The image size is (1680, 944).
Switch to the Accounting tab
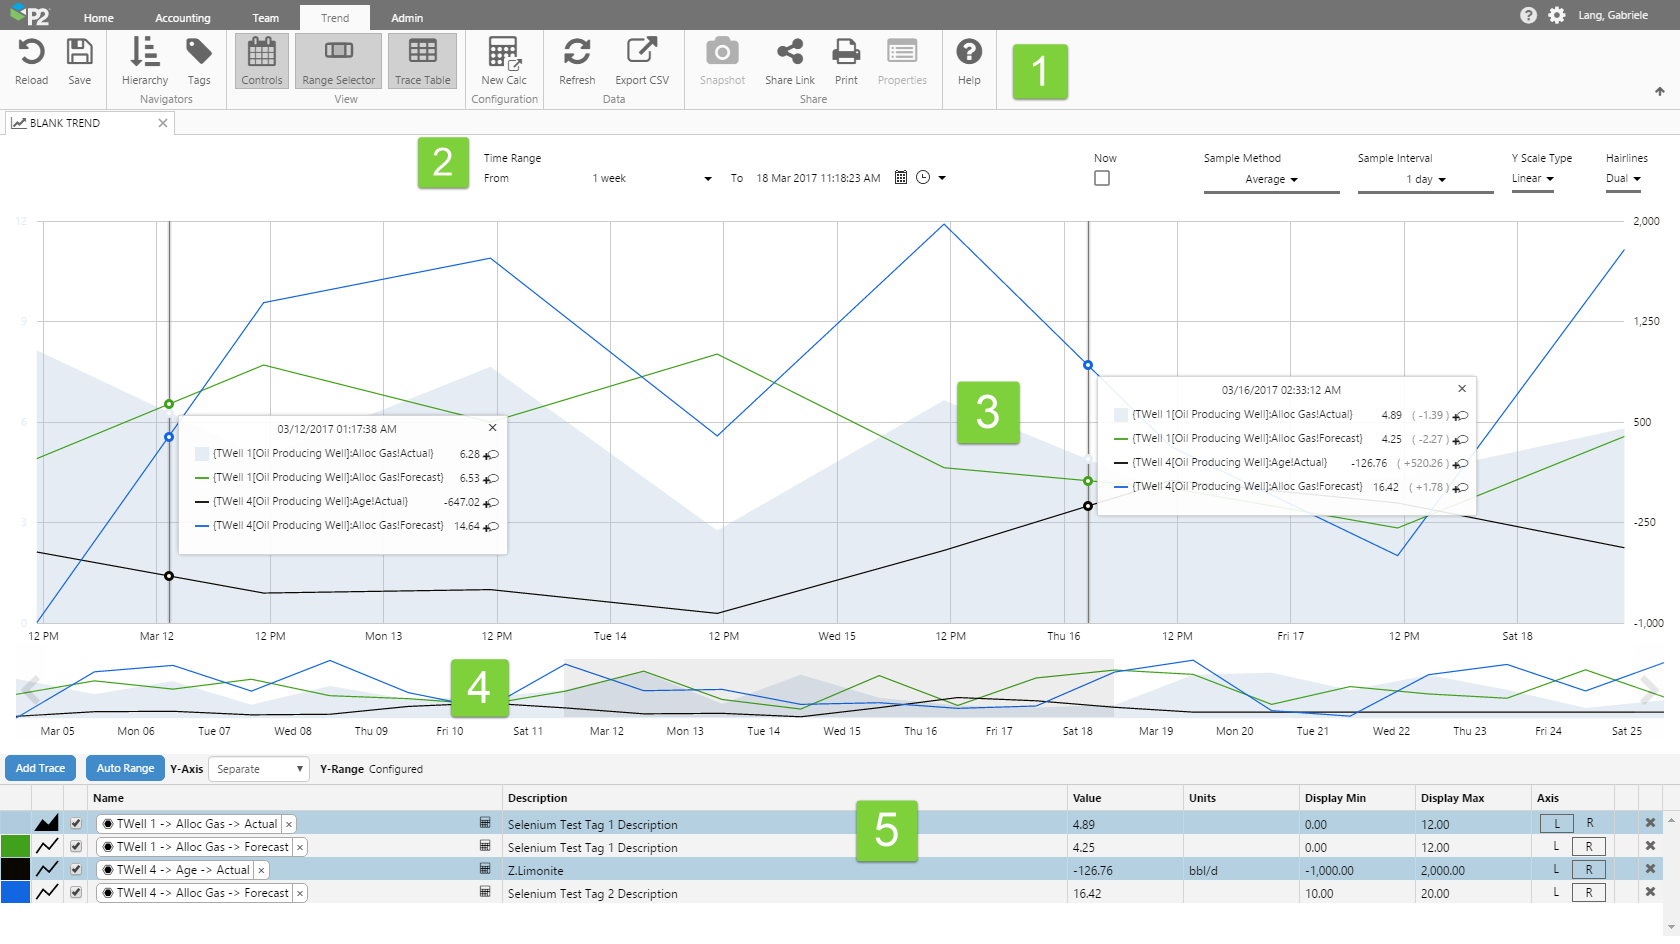pos(182,18)
